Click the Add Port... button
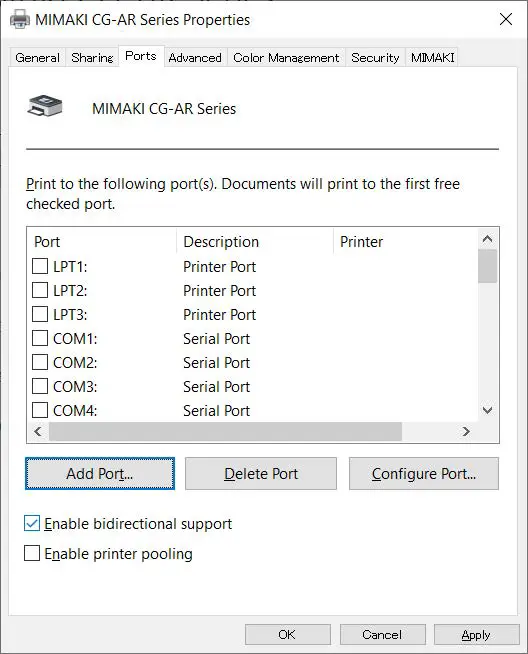The height and width of the screenshot is (654, 528). (x=100, y=473)
